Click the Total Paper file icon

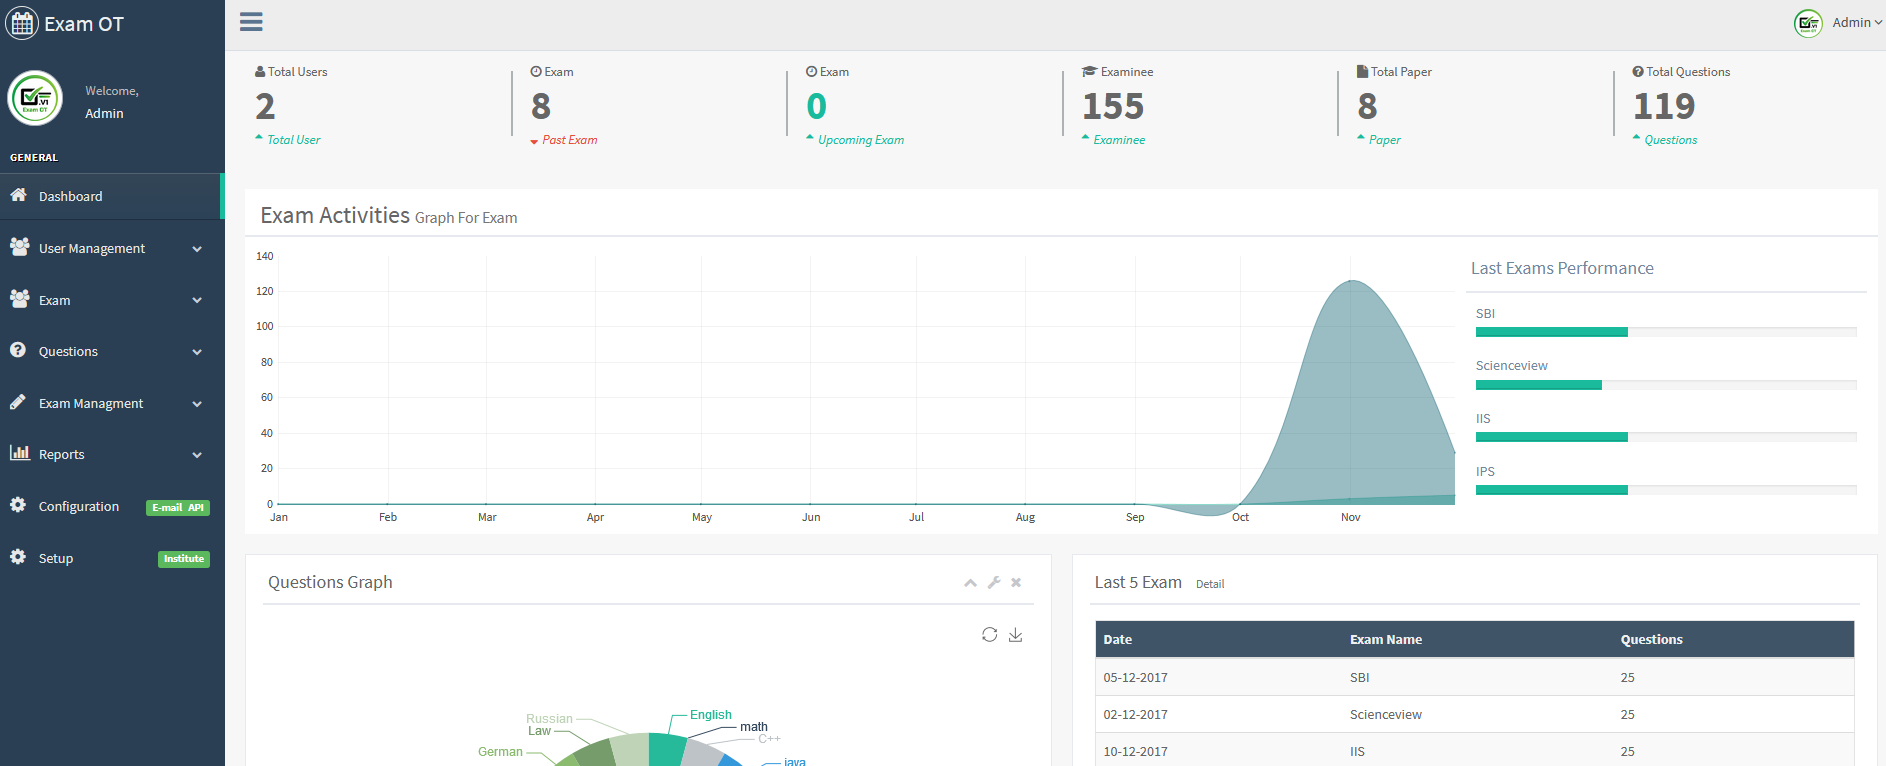coord(1362,72)
